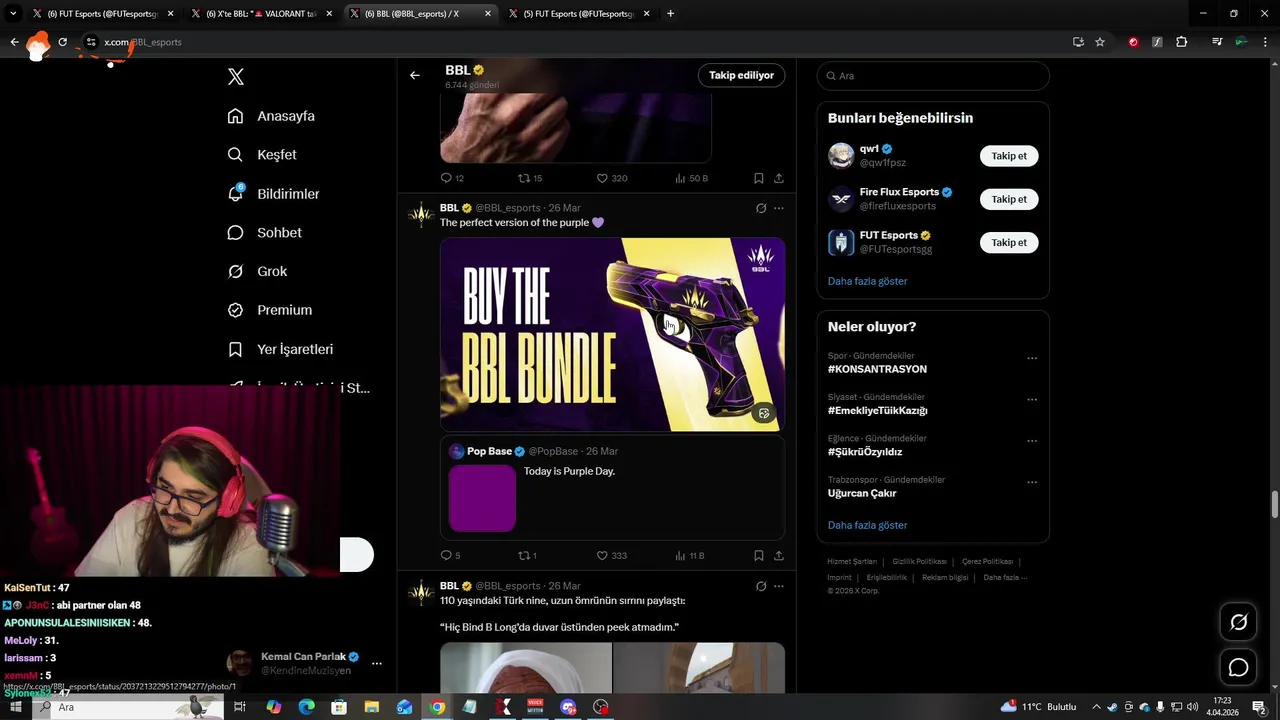Open more options for #KONSANTRASYON trend
The image size is (1280, 720).
[x=1032, y=358]
